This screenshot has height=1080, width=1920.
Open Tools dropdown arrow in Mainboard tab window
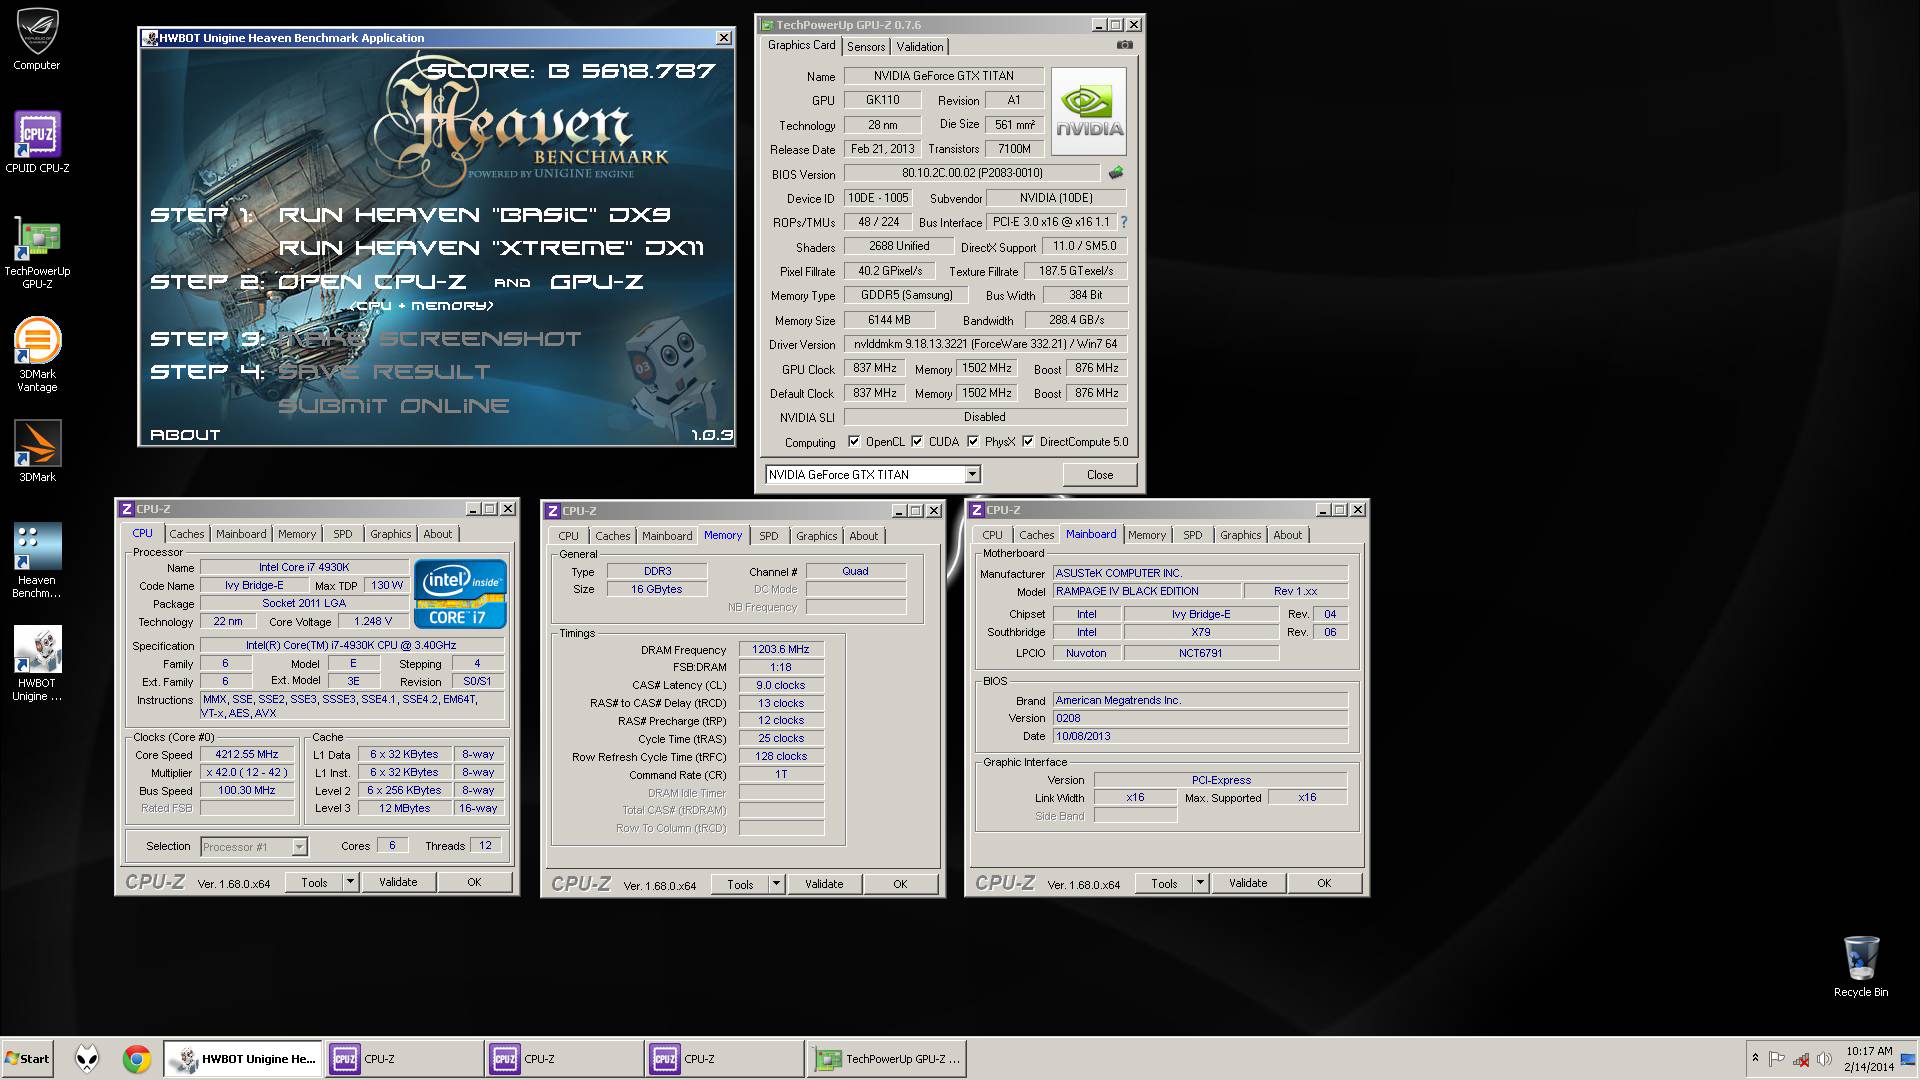tap(1201, 883)
